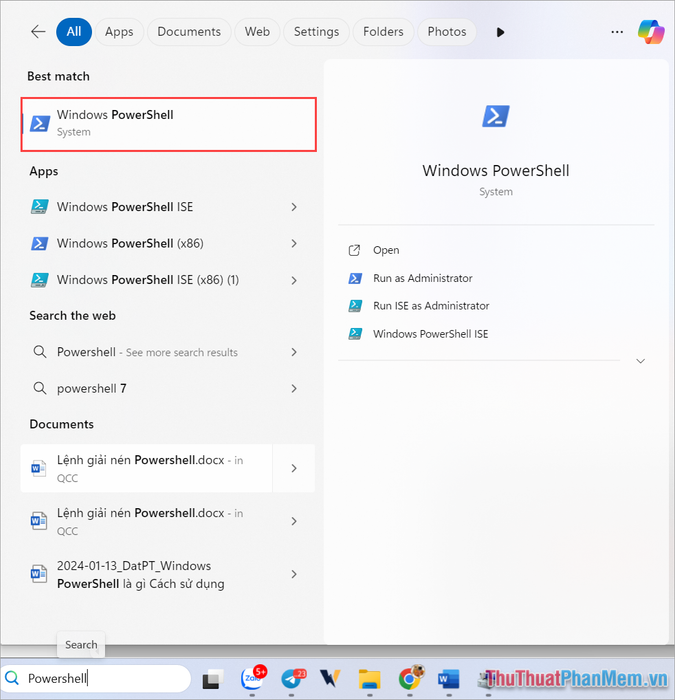
Task: Expand 'Powershell - See more search results' chevron
Action: coord(294,352)
